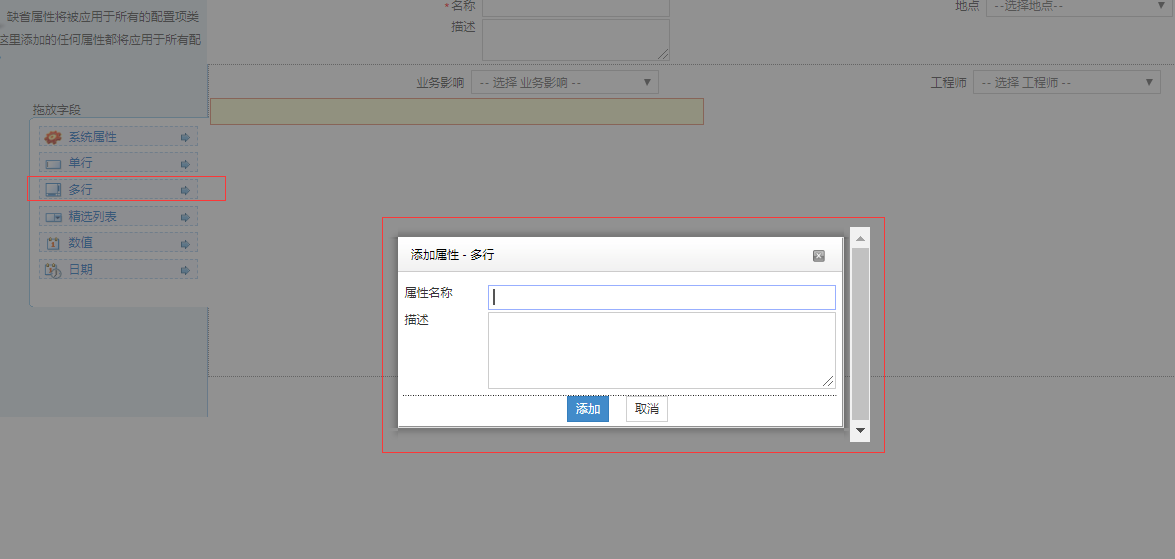Open the 选择地点 dropdown
Viewport: 1175px width, 559px height.
tap(1081, 6)
